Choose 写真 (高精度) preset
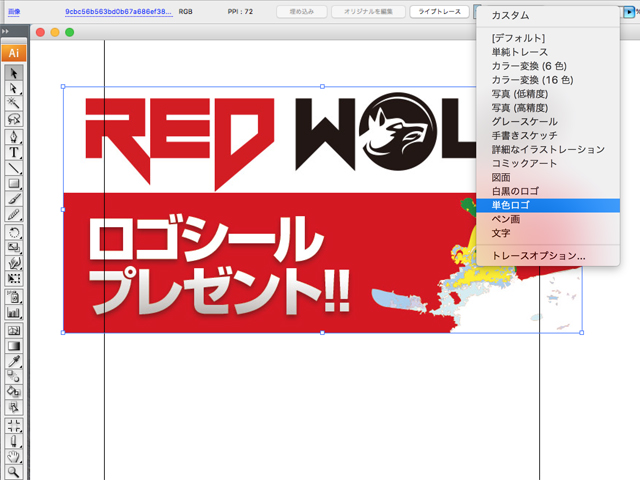The image size is (640, 480). (548, 108)
